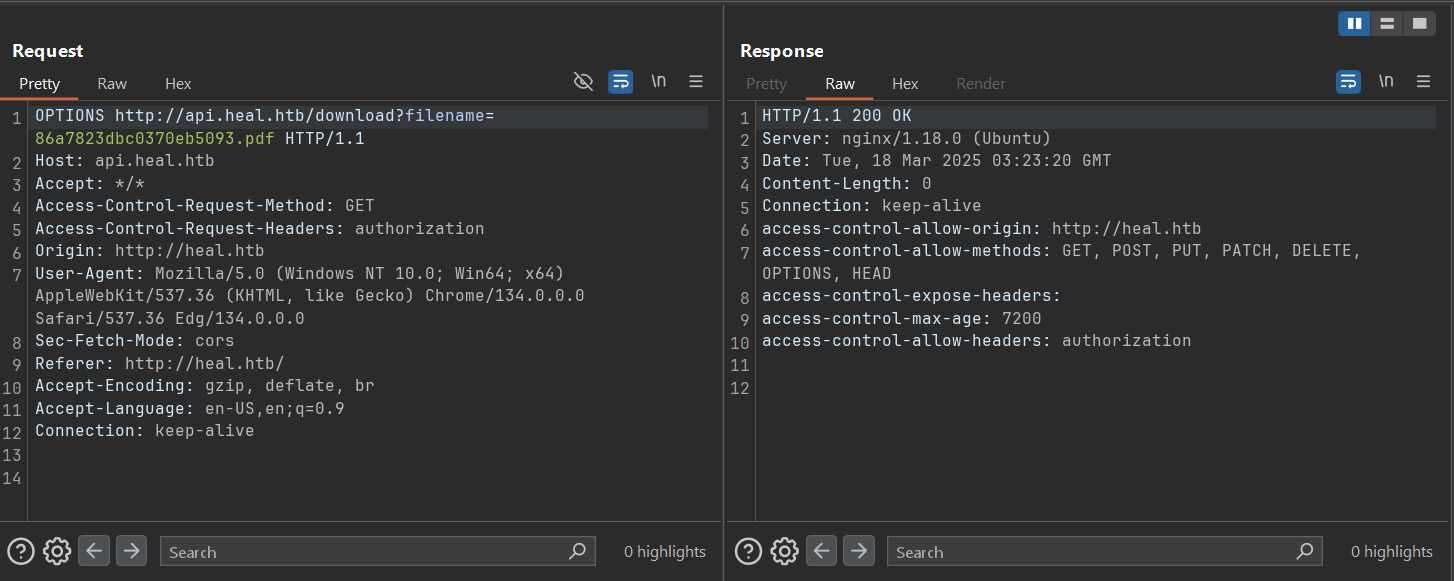Click the "Server: nginx/1.18.0 (Ubuntu)" response line
1454x581 pixels.
click(x=907, y=139)
